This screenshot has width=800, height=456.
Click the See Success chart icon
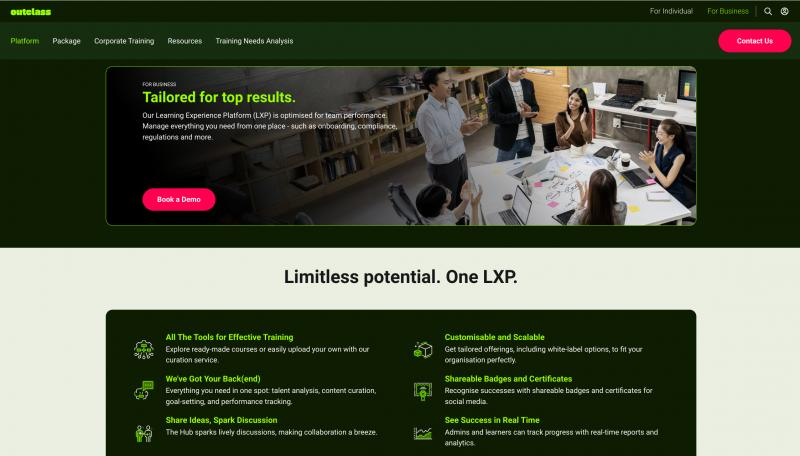point(422,434)
